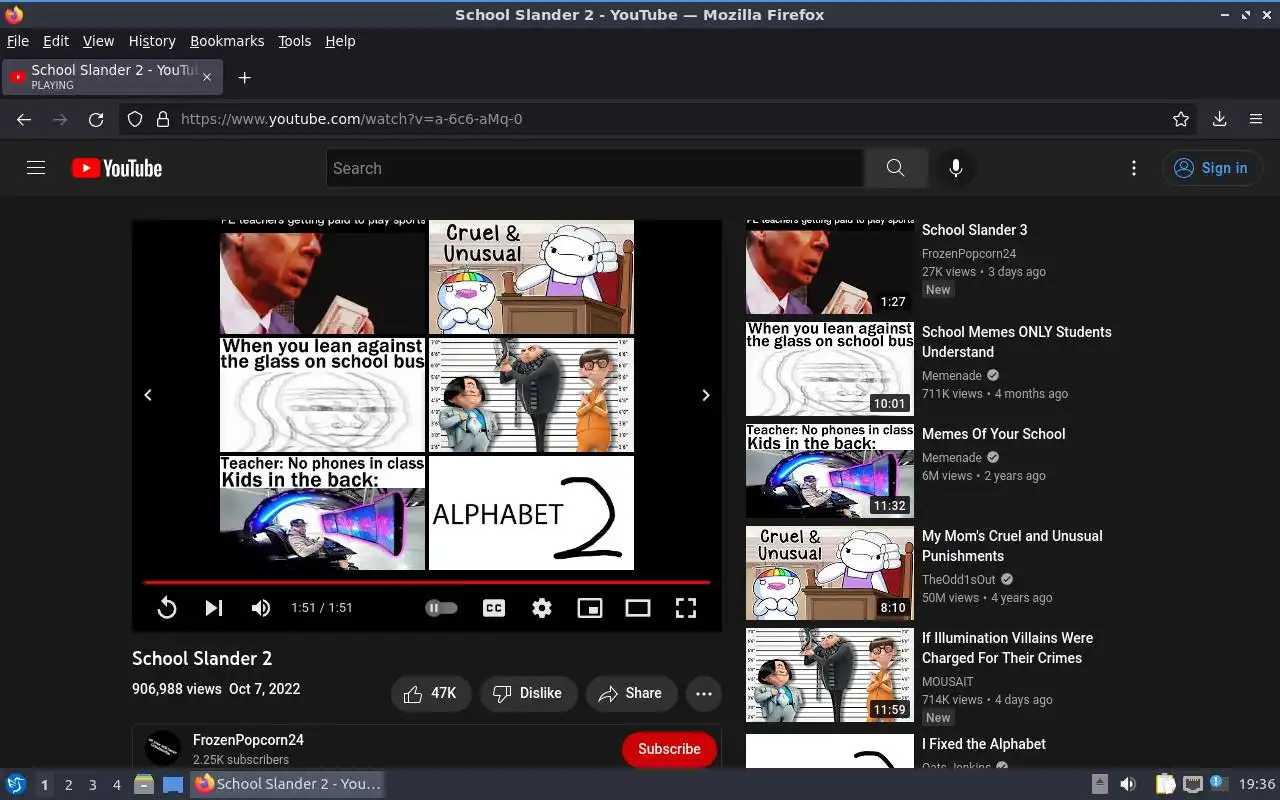The image size is (1280, 800).
Task: Click the red video progress bar
Action: tap(427, 582)
